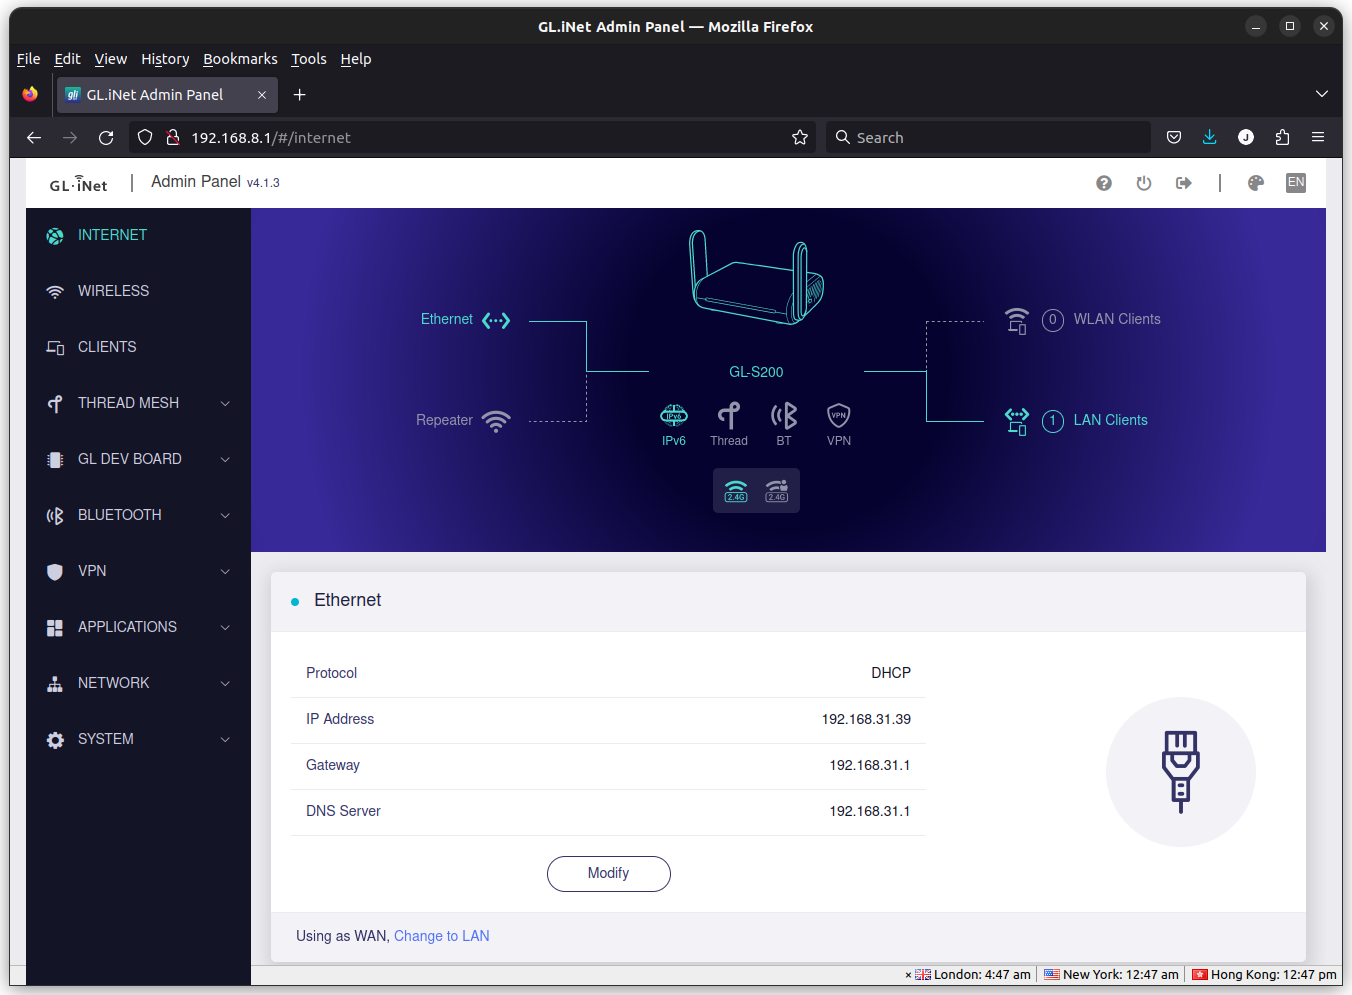
Task: Click the first 2.4G wifi band icon
Action: tap(736, 491)
